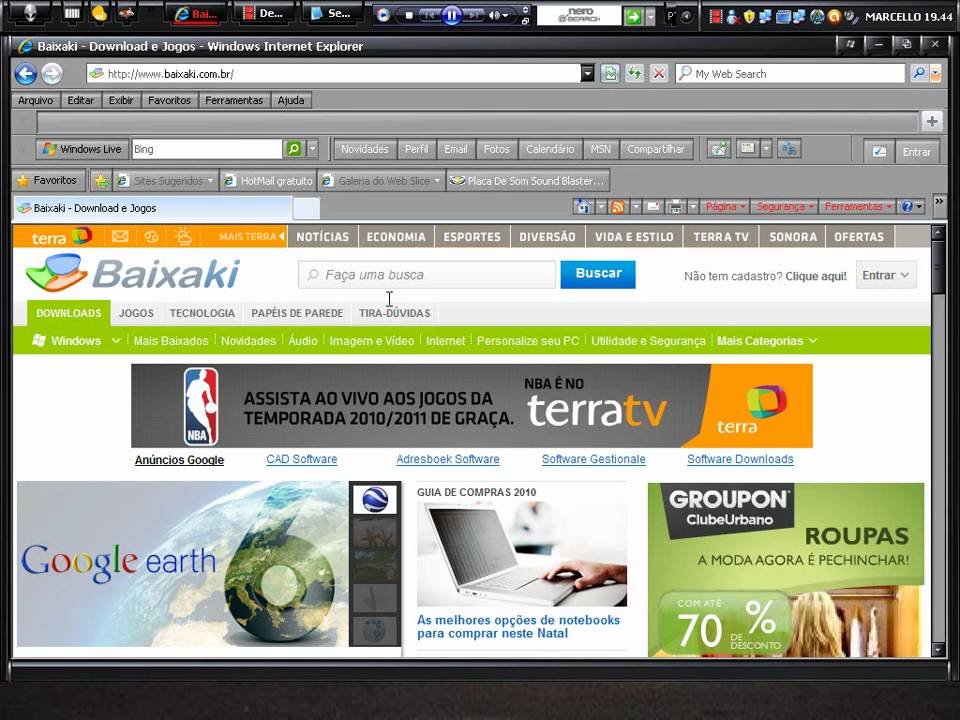
Task: Click the compatibility view icon beside address bar
Action: point(610,73)
